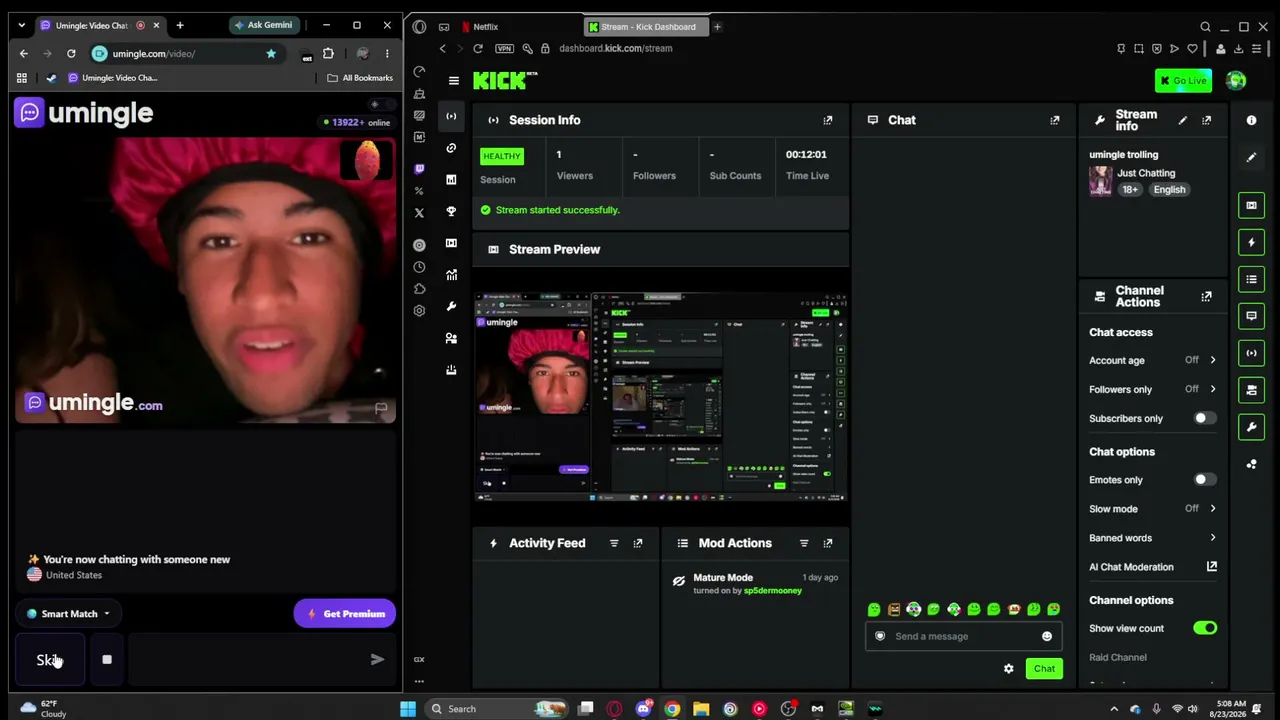Pop out the Channel Actions panel
1280x720 pixels.
click(1207, 297)
